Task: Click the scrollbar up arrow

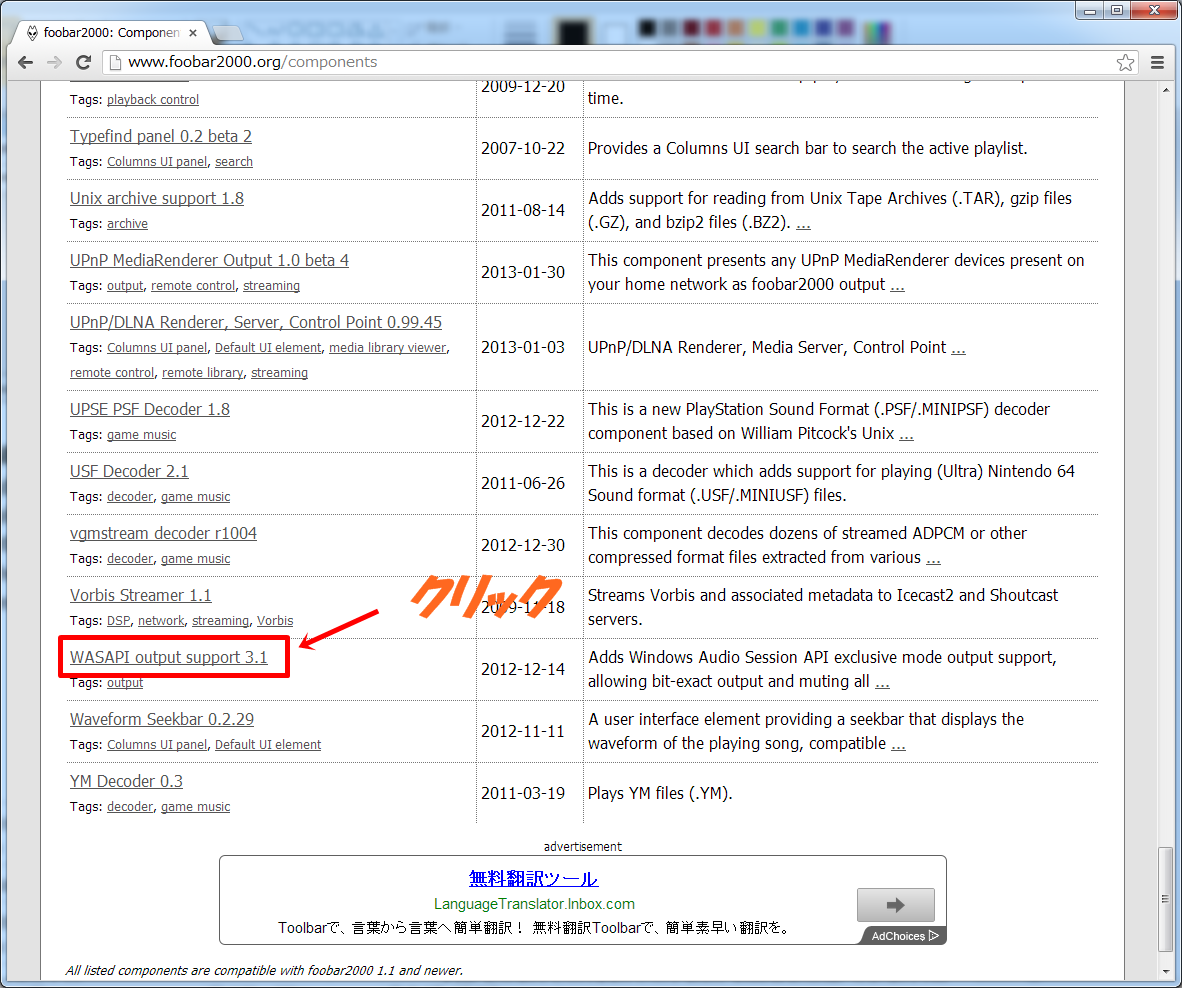Action: point(1166,90)
